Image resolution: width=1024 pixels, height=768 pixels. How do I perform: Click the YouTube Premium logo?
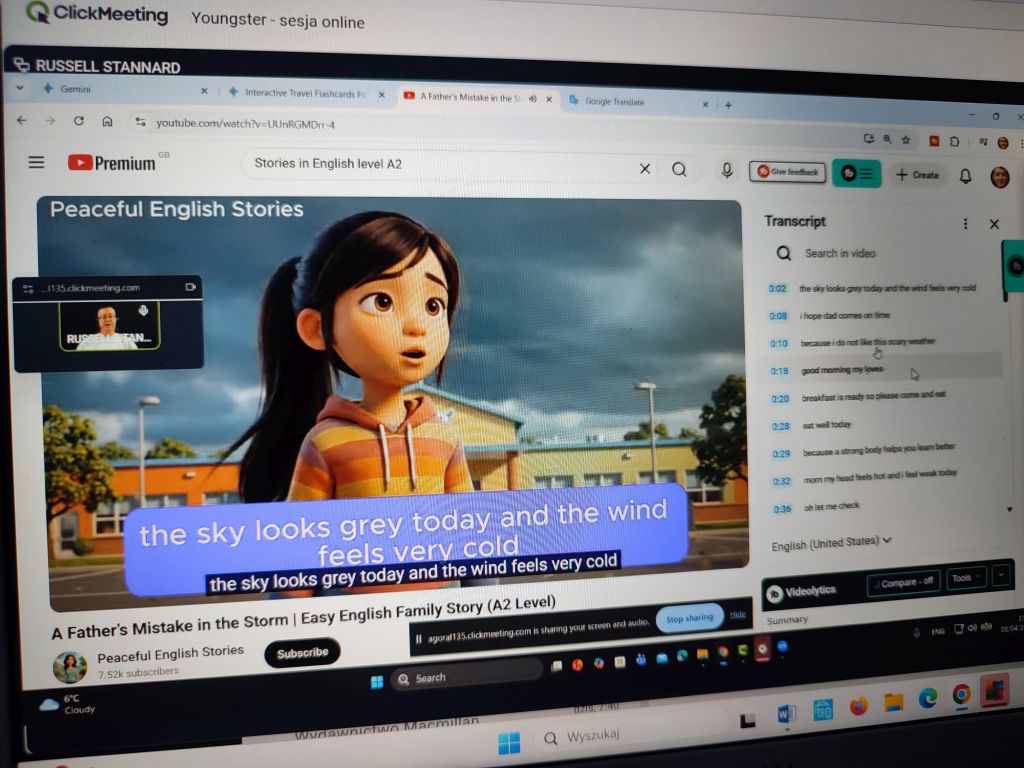coord(113,163)
